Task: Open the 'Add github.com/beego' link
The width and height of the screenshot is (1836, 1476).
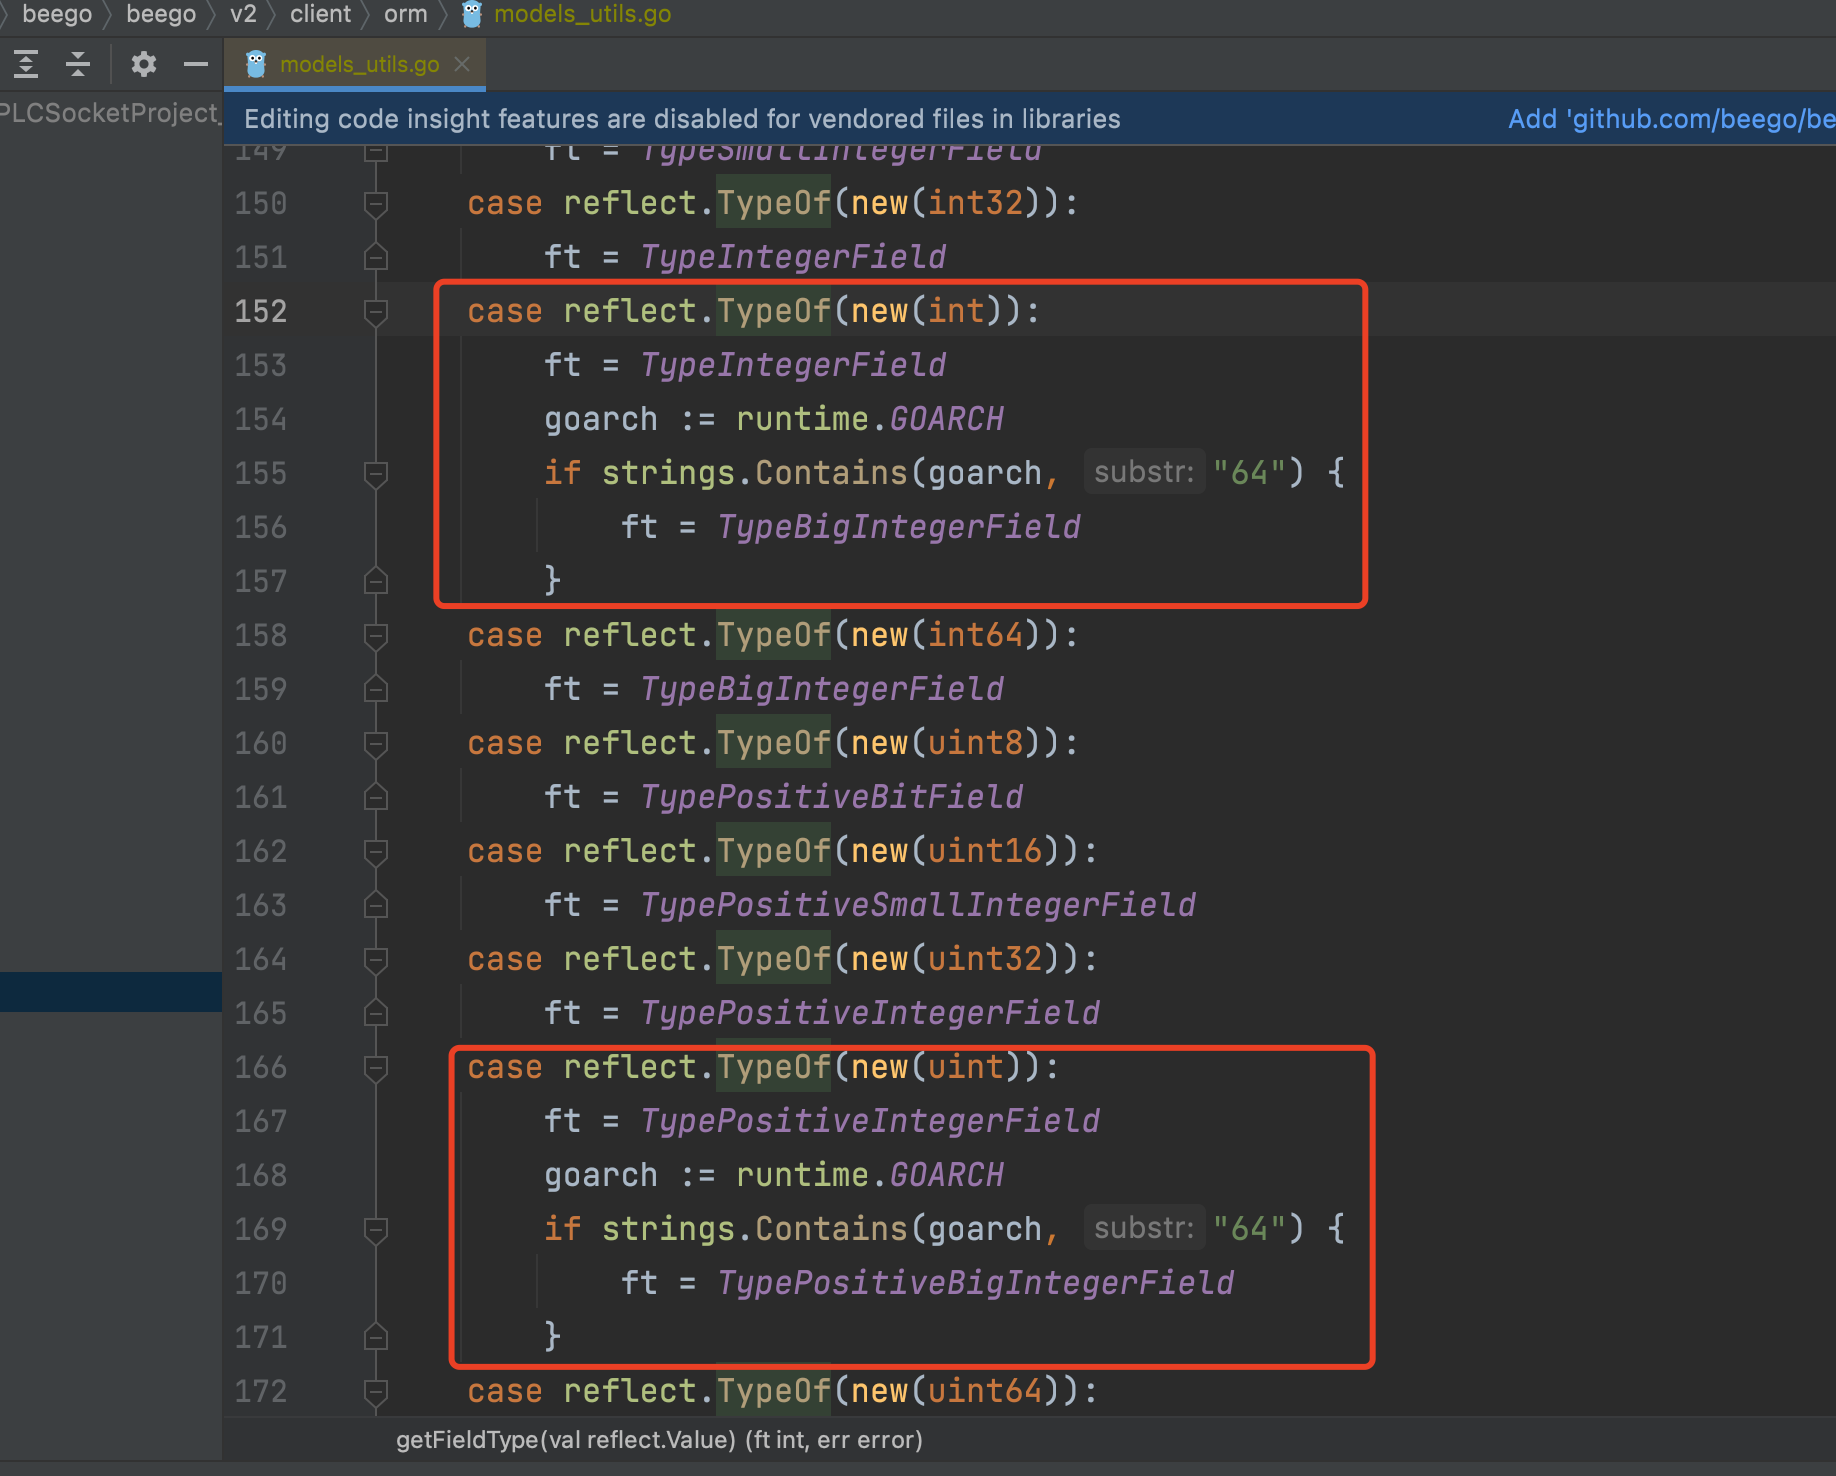Action: [1671, 119]
